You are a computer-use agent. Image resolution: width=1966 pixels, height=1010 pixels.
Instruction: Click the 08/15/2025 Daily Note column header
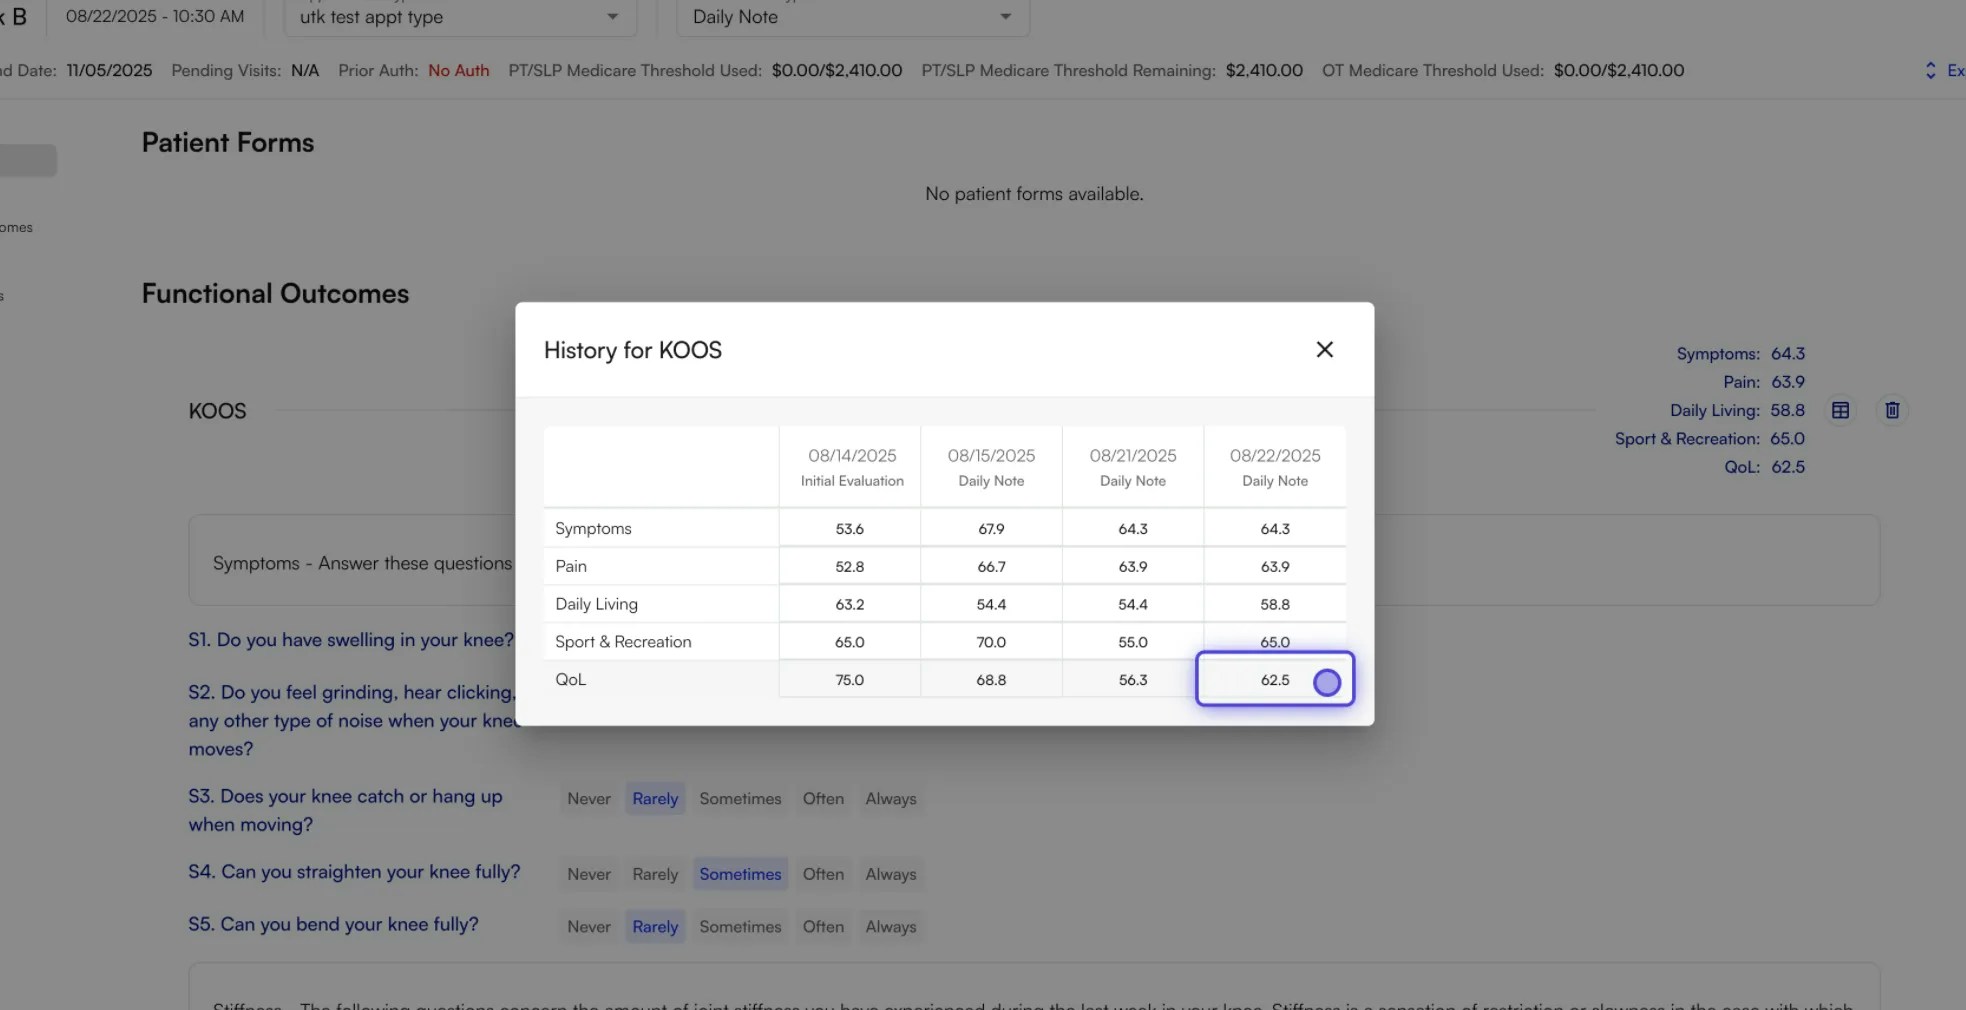tap(991, 467)
